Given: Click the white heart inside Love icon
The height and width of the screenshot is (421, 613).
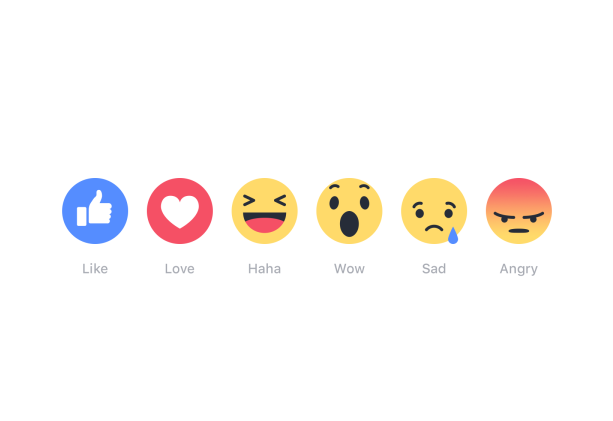Looking at the screenshot, I should (180, 212).
